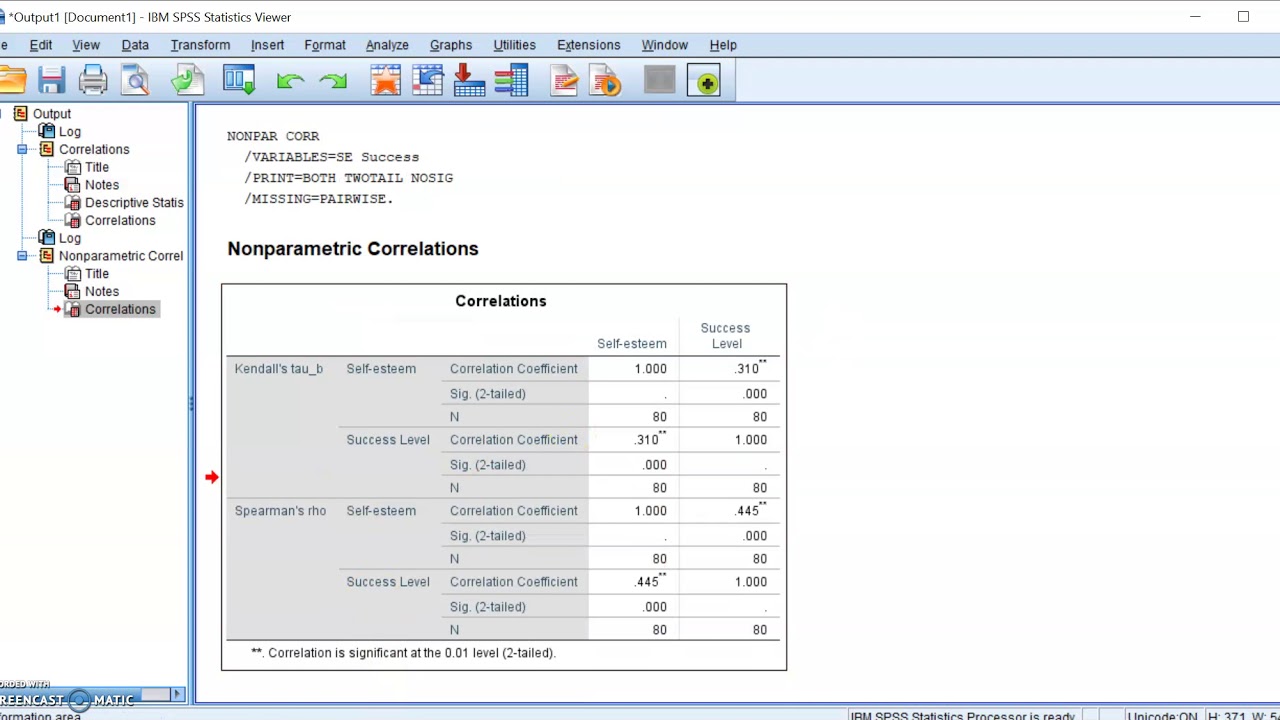Image resolution: width=1280 pixels, height=720 pixels.
Task: Select Descriptive Statis item in outline
Action: click(x=134, y=203)
